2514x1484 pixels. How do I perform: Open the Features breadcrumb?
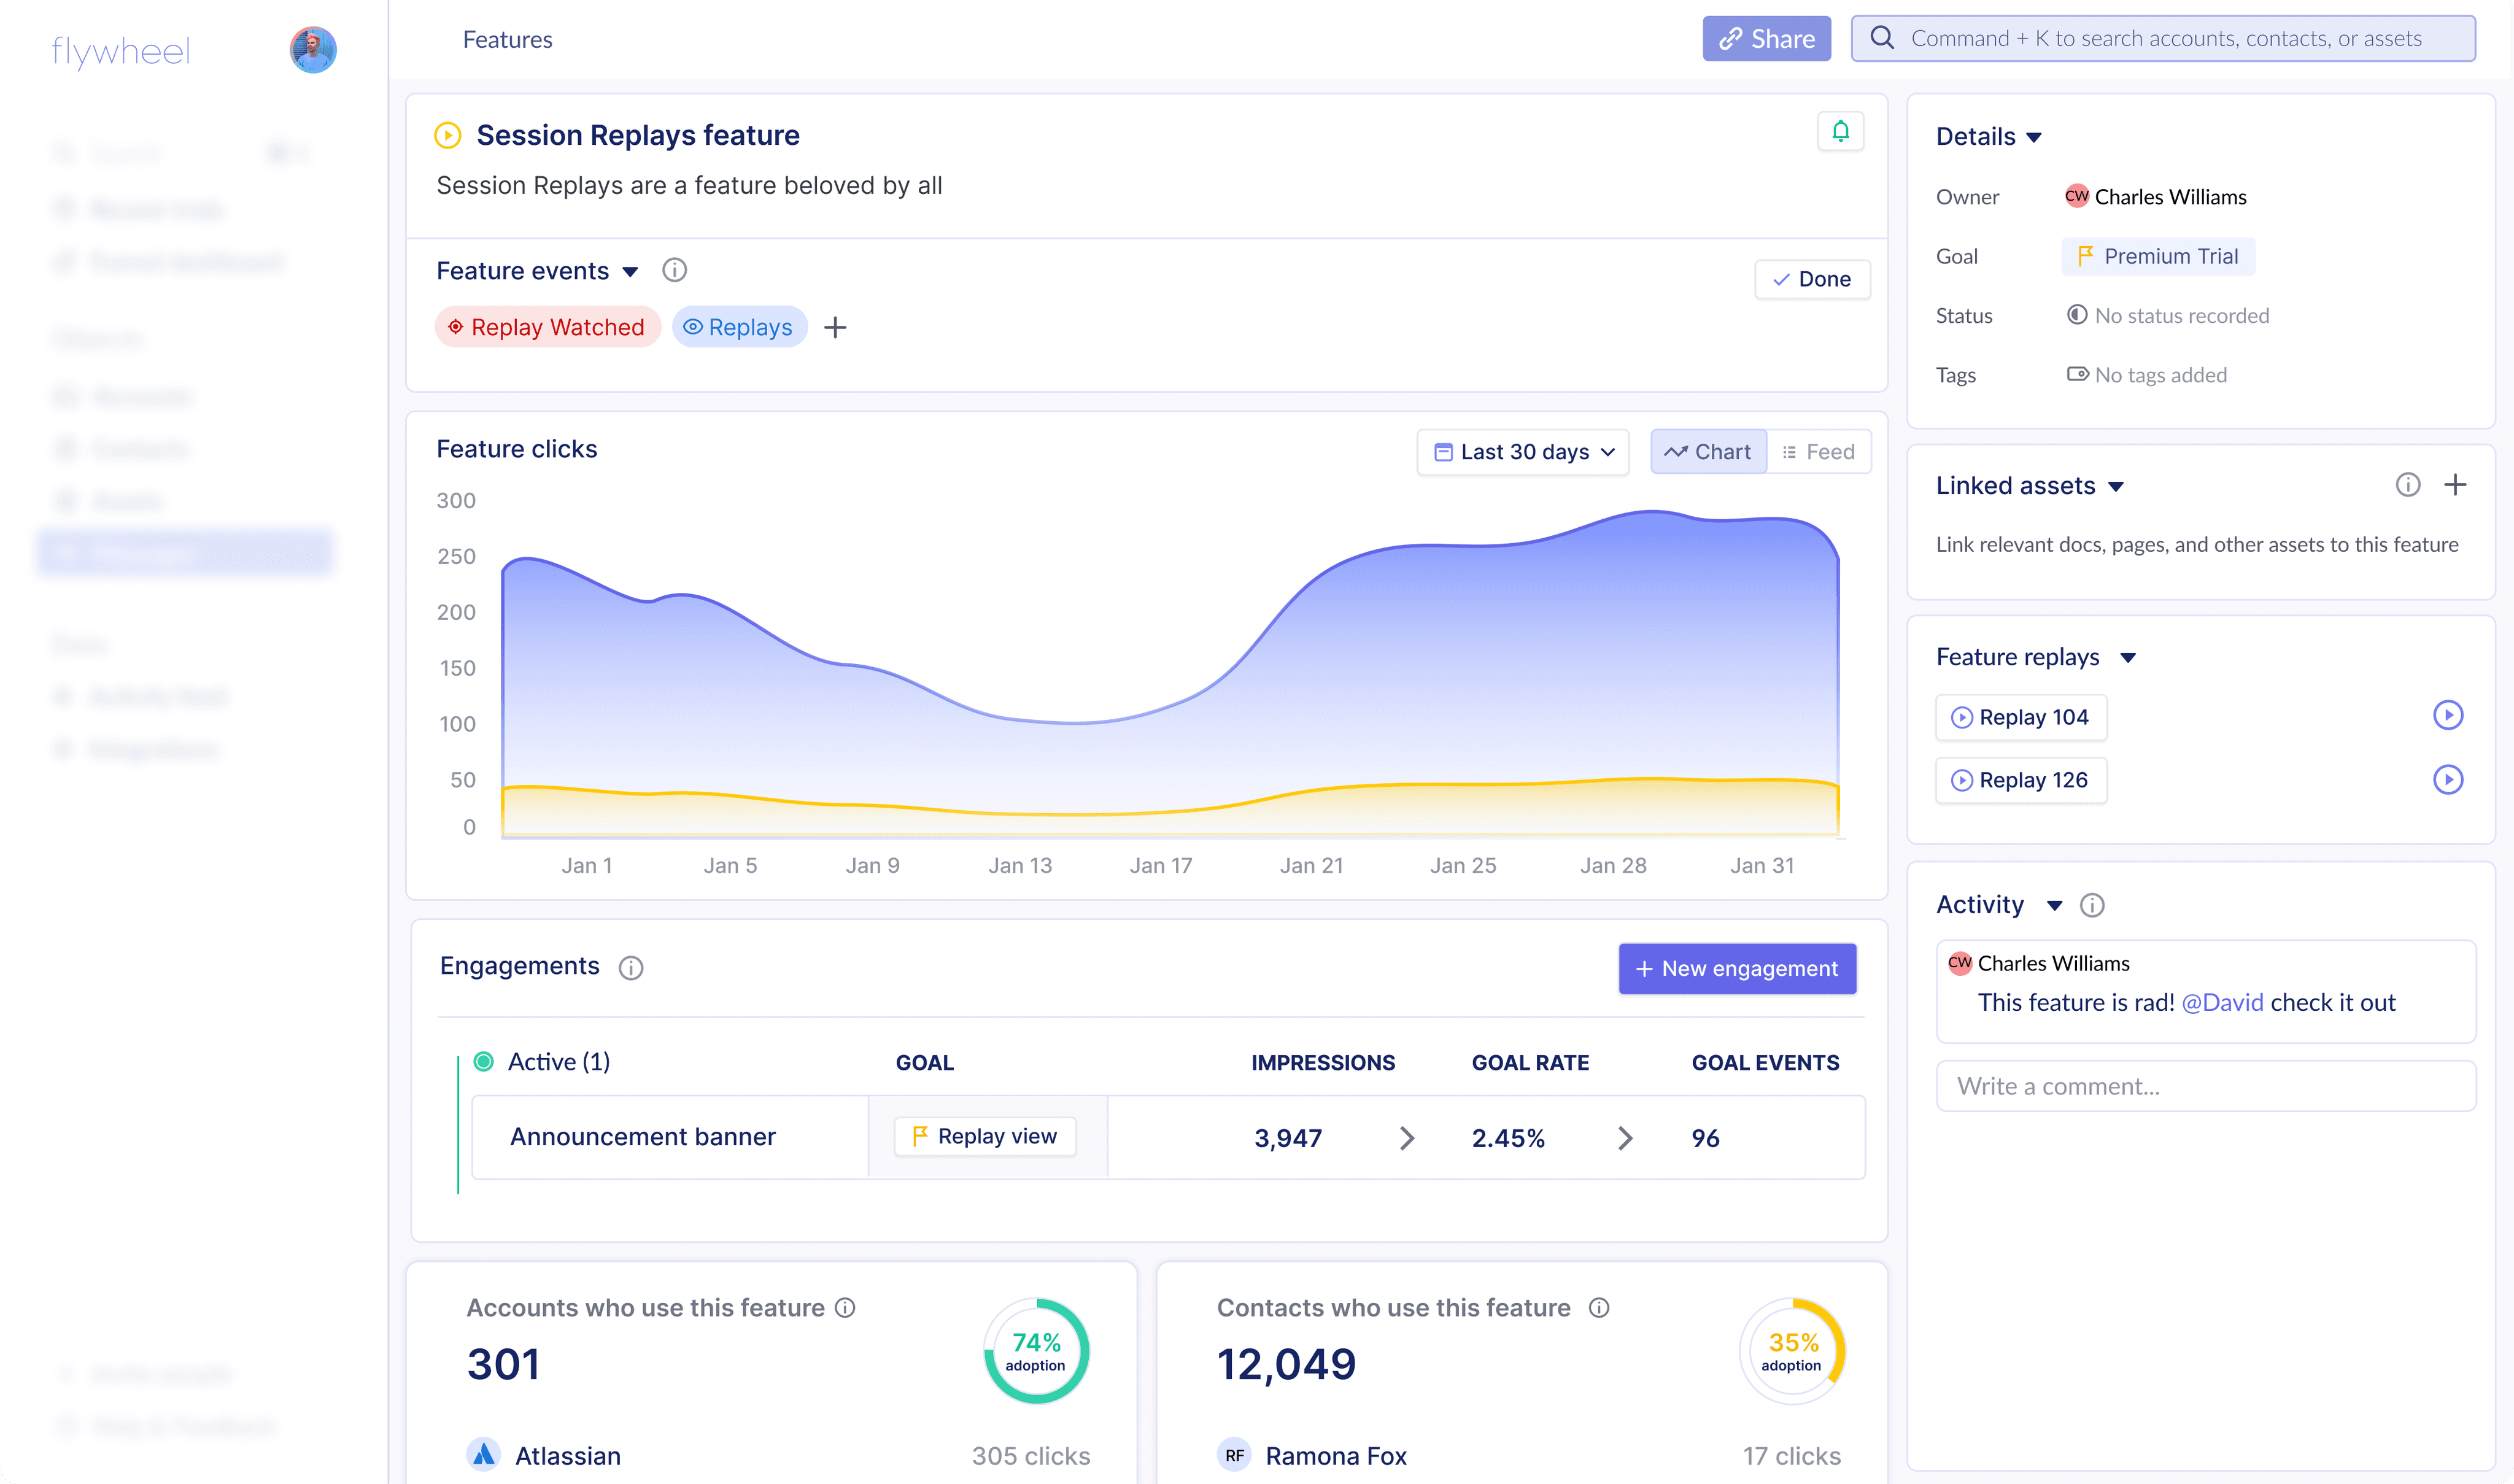pyautogui.click(x=507, y=39)
